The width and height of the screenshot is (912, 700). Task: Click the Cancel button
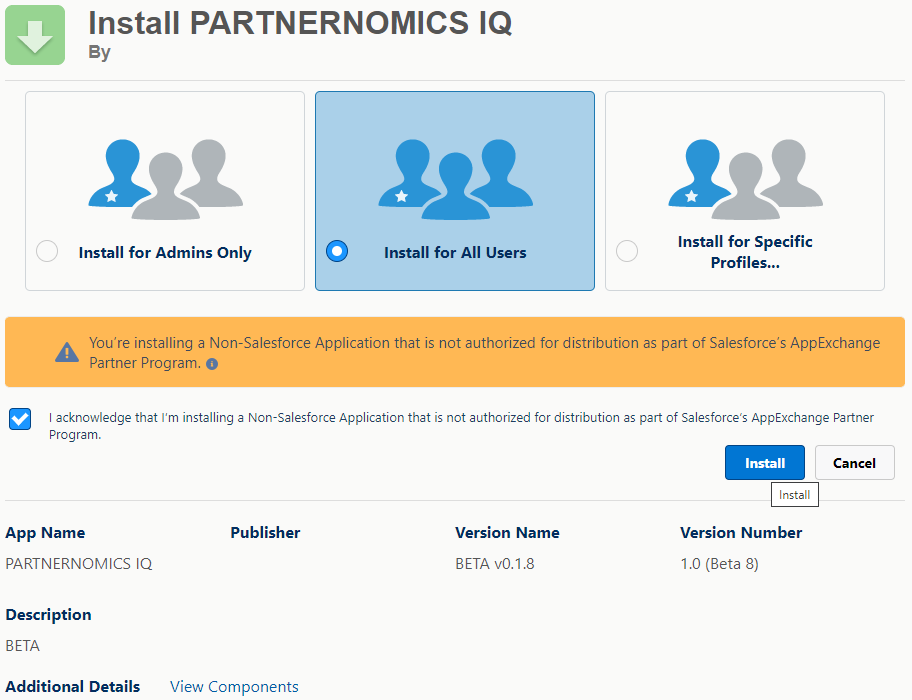(854, 463)
